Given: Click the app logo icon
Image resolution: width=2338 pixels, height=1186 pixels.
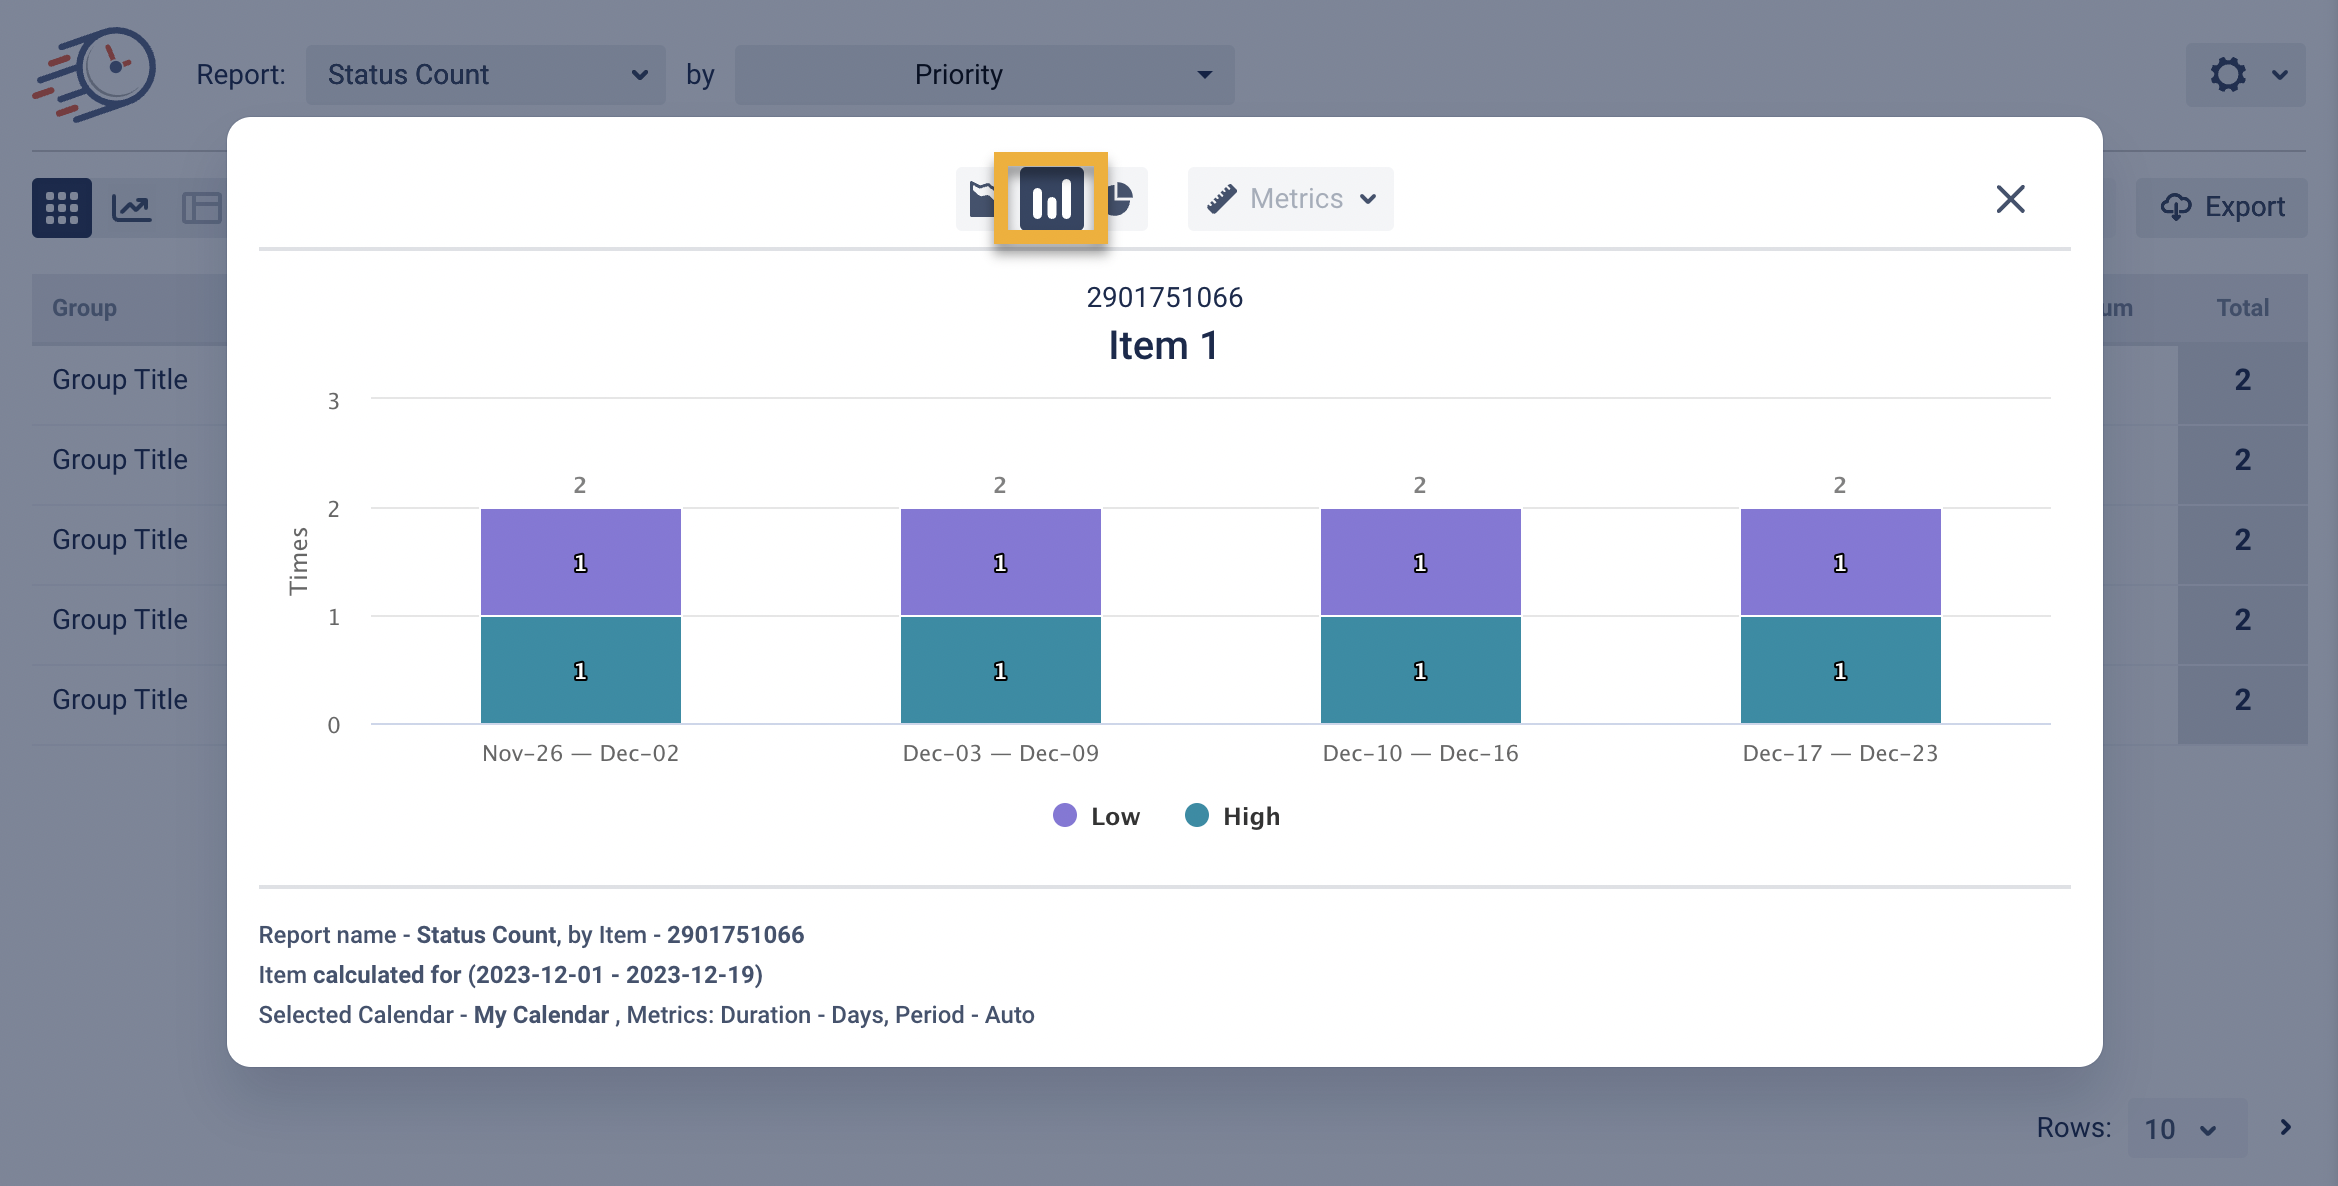Looking at the screenshot, I should tap(95, 73).
